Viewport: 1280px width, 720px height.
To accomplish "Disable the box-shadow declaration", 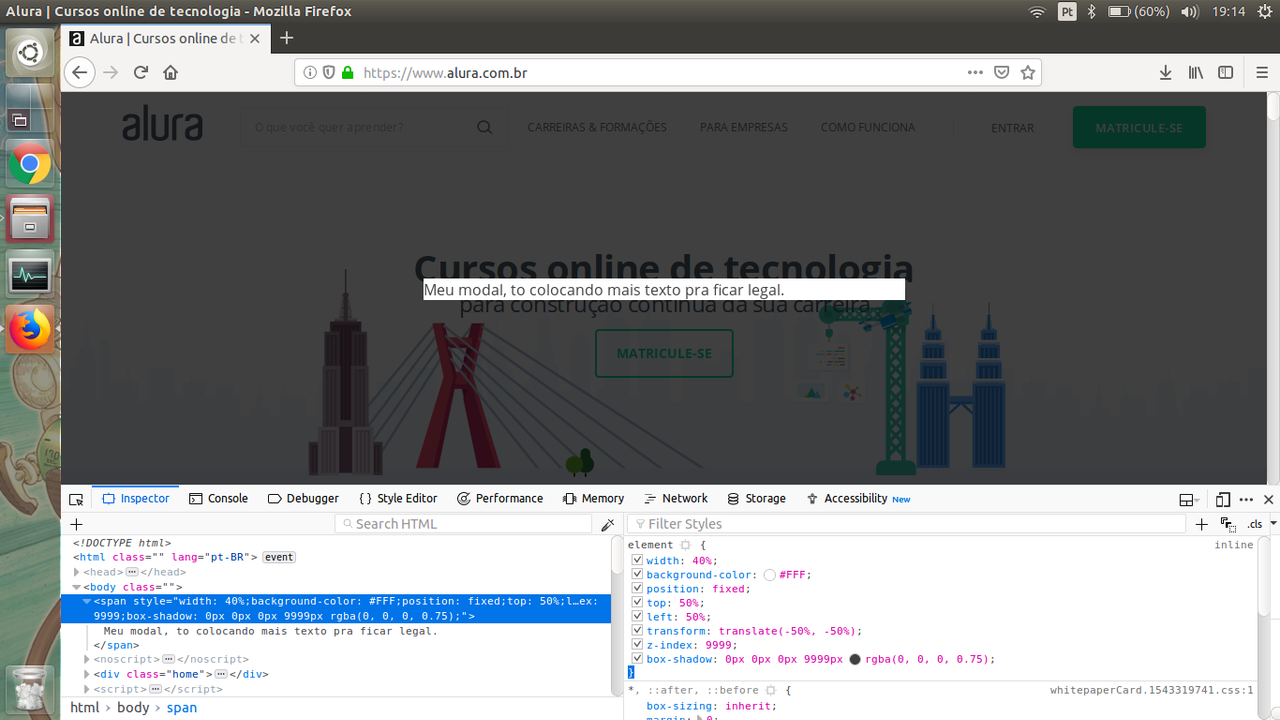I will tap(637, 659).
